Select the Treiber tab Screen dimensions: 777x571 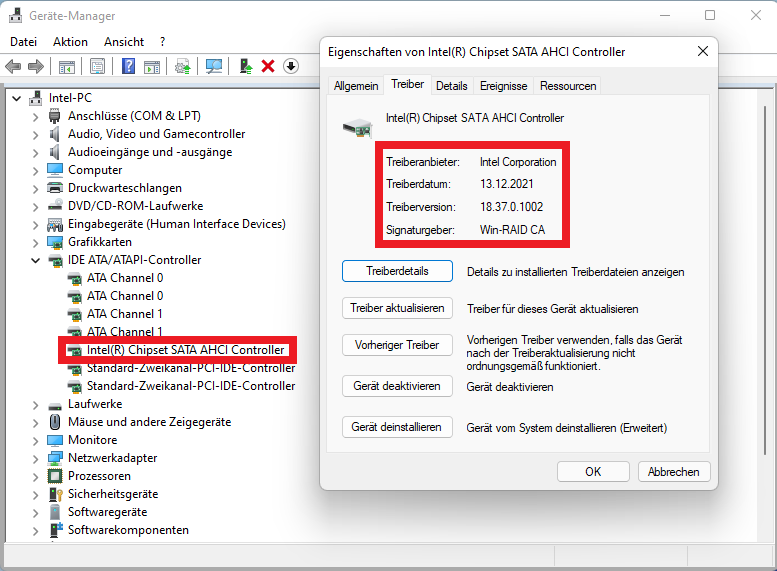(x=407, y=84)
